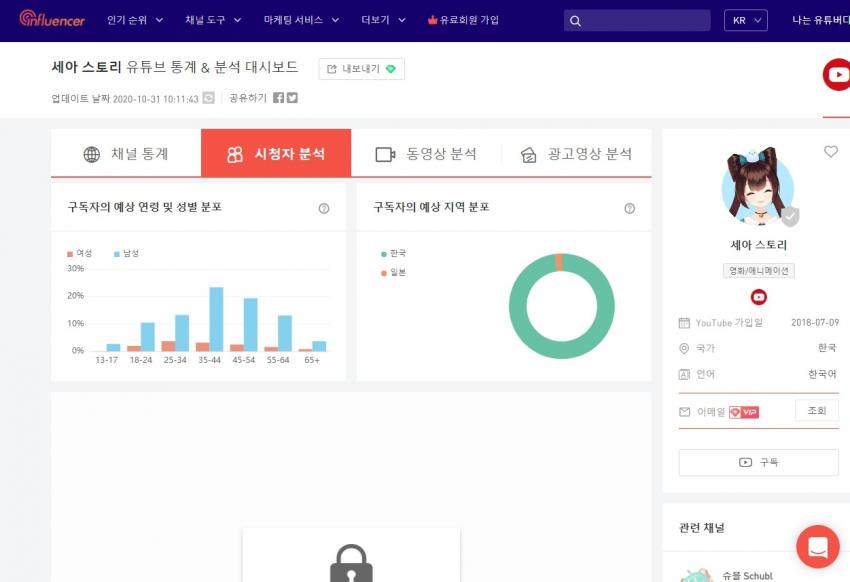The image size is (850, 582).
Task: Toggle the 남성 legend series
Action: click(x=126, y=254)
